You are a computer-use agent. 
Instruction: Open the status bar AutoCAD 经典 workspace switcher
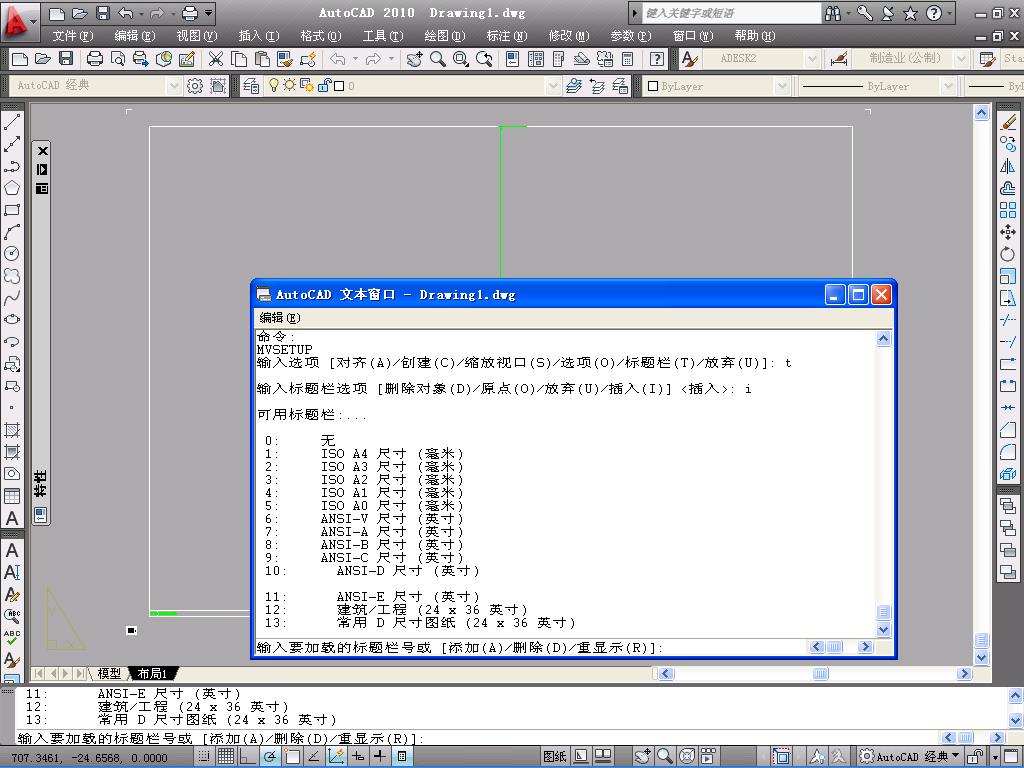(x=910, y=756)
